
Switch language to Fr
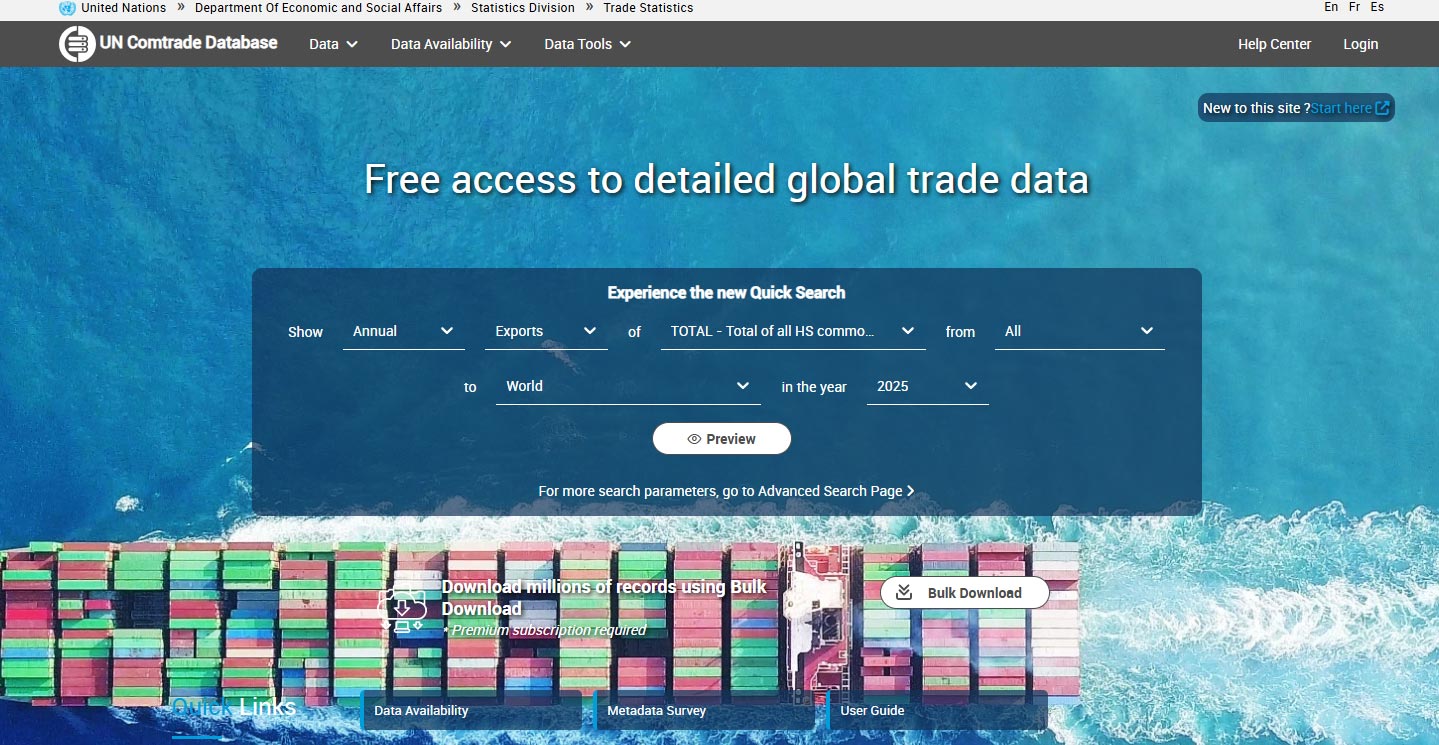pos(1355,7)
